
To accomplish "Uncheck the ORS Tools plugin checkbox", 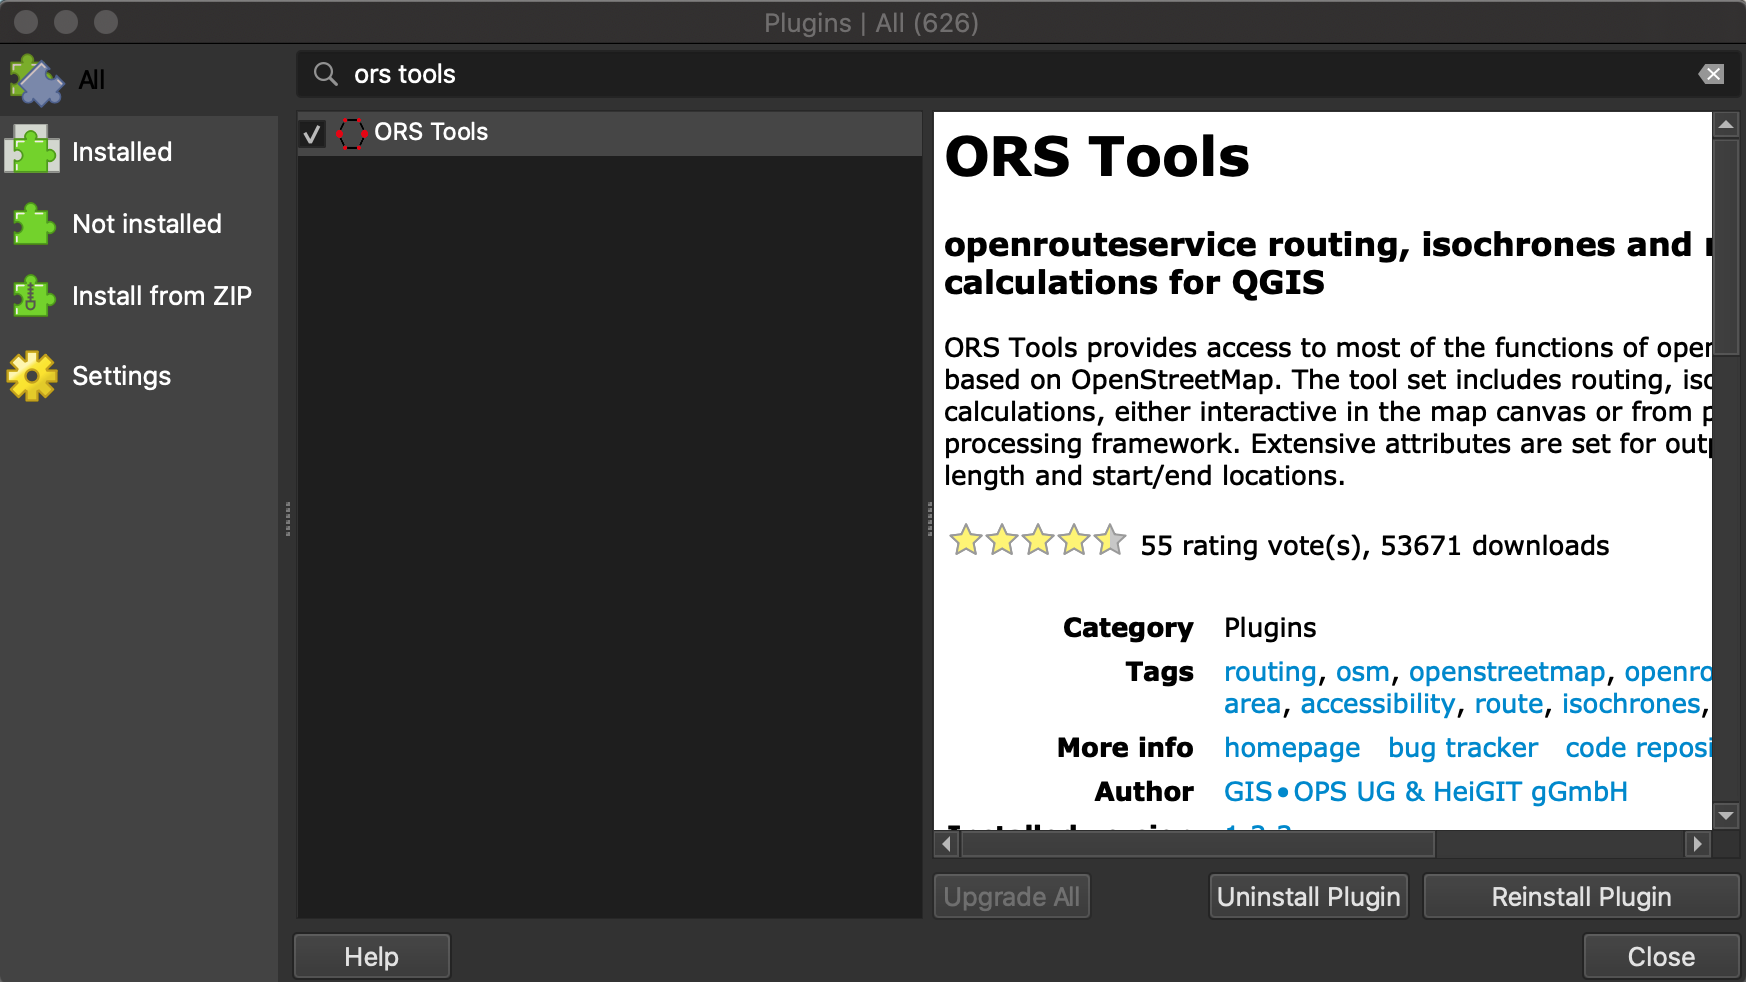I will point(312,133).
